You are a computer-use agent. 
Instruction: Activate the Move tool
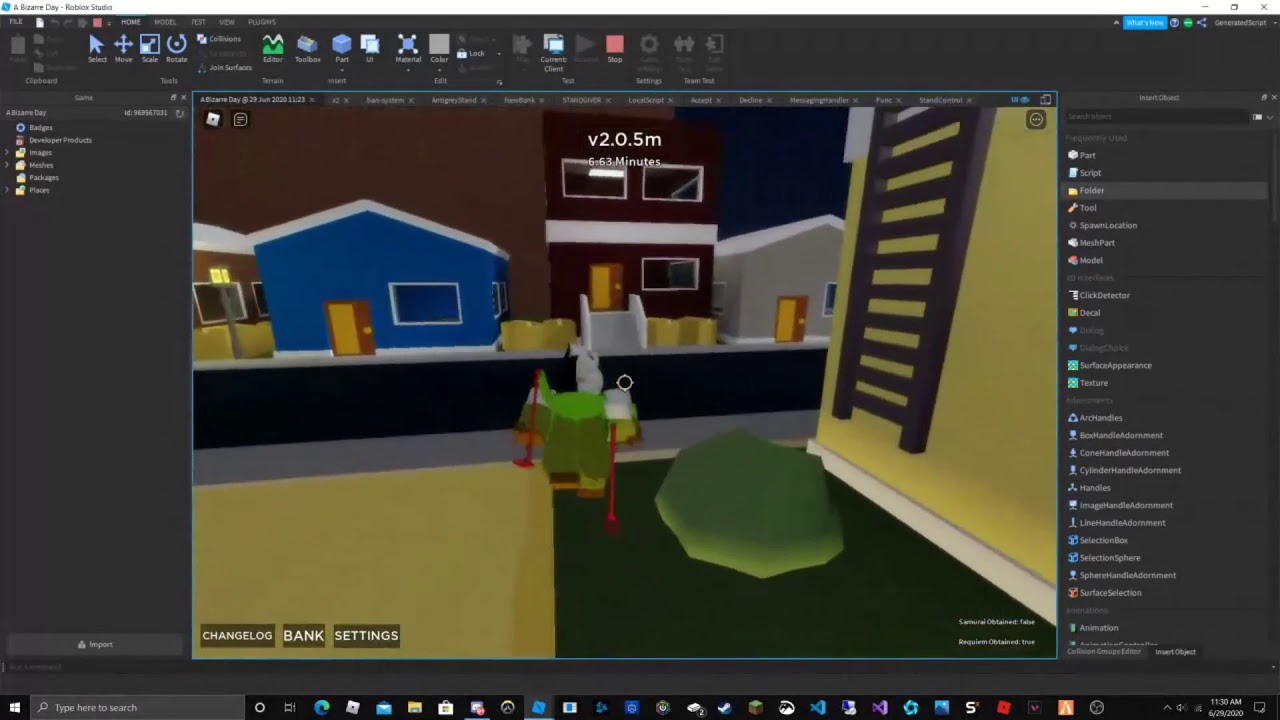coord(123,48)
